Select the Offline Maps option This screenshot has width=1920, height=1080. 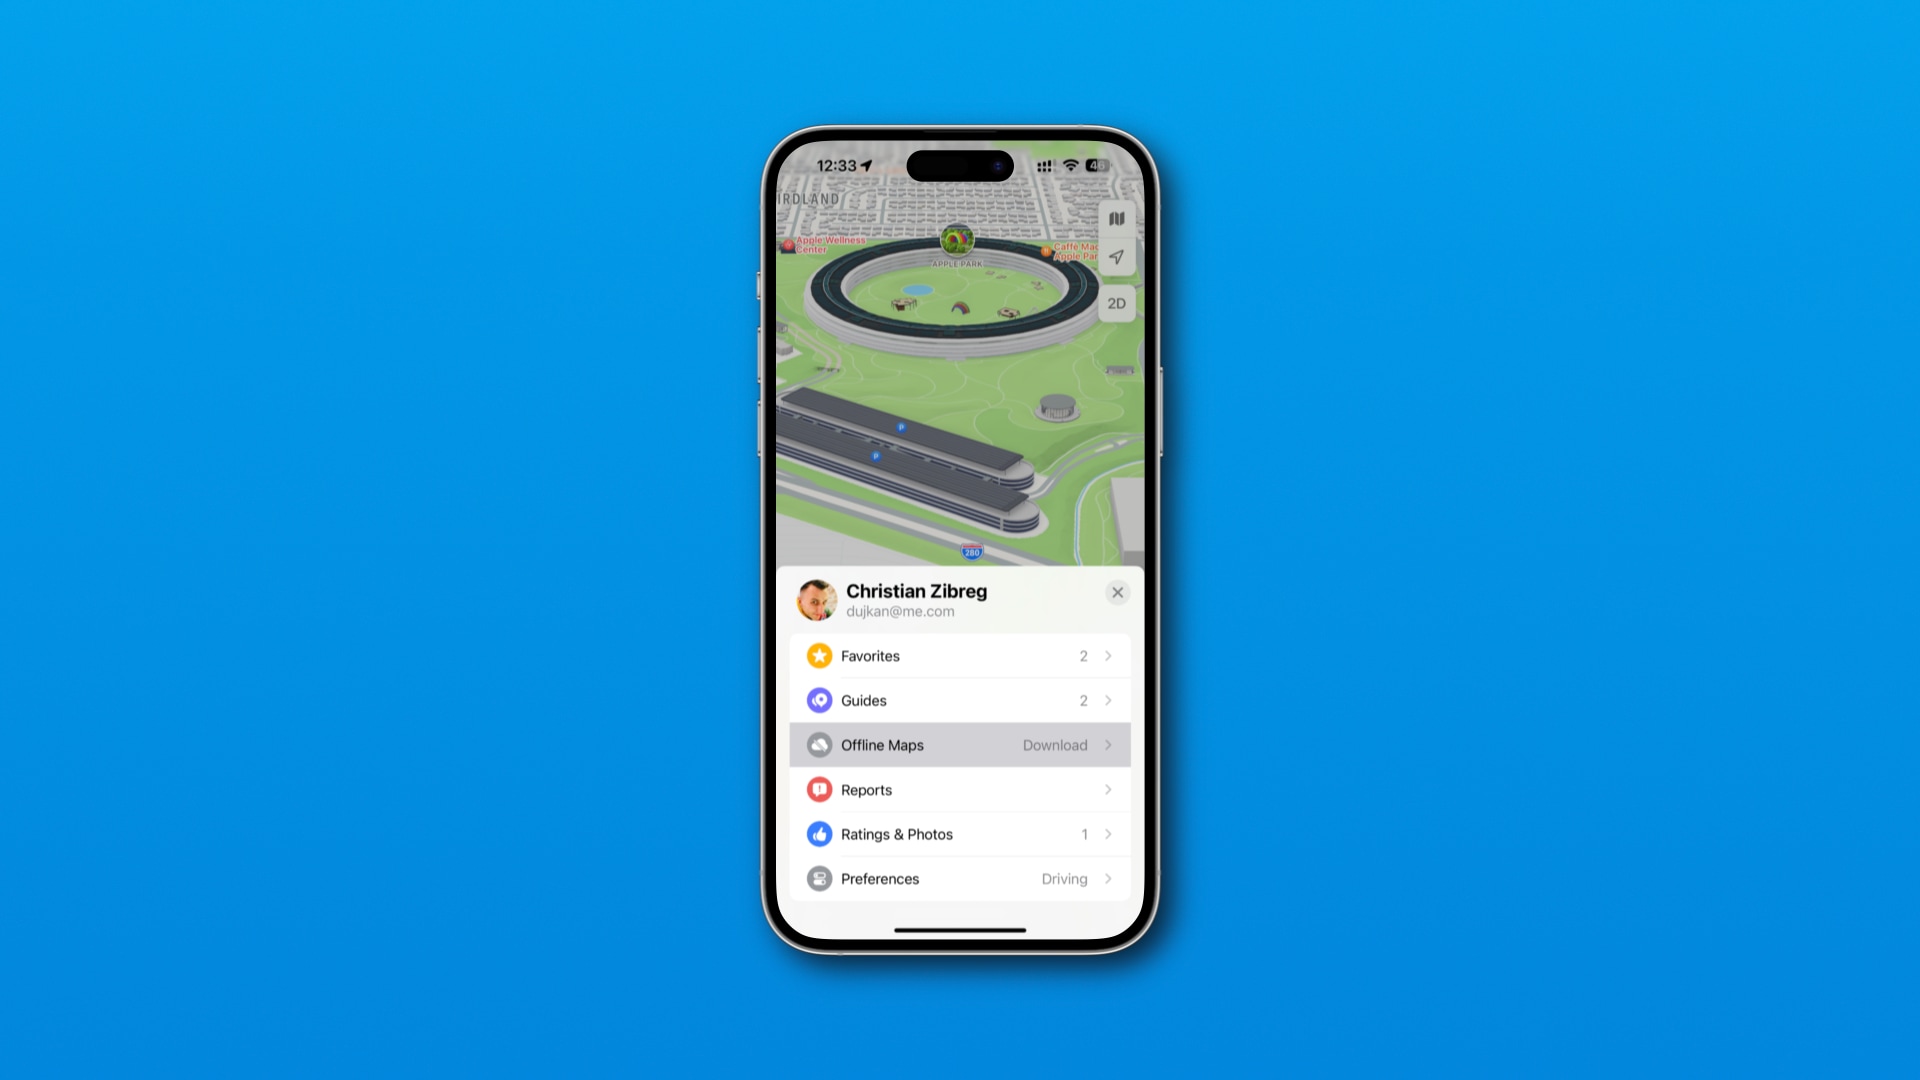[960, 744]
